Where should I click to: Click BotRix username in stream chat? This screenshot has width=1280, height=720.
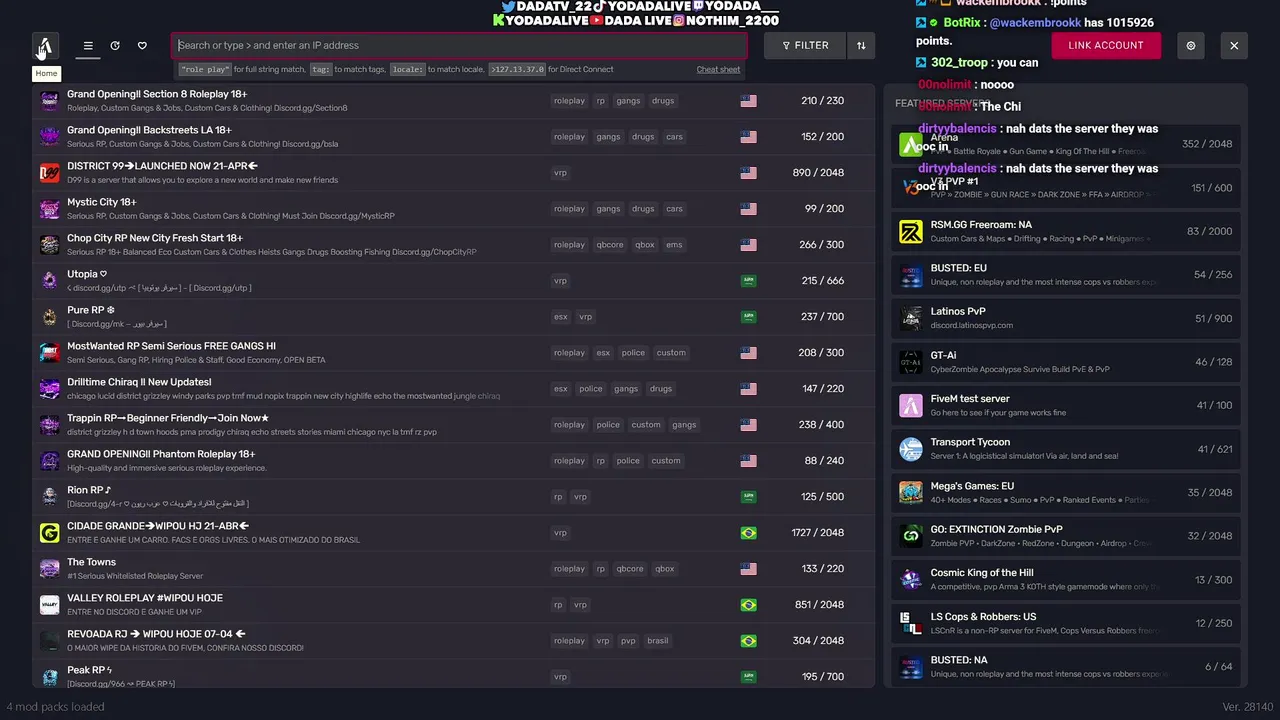coord(961,22)
